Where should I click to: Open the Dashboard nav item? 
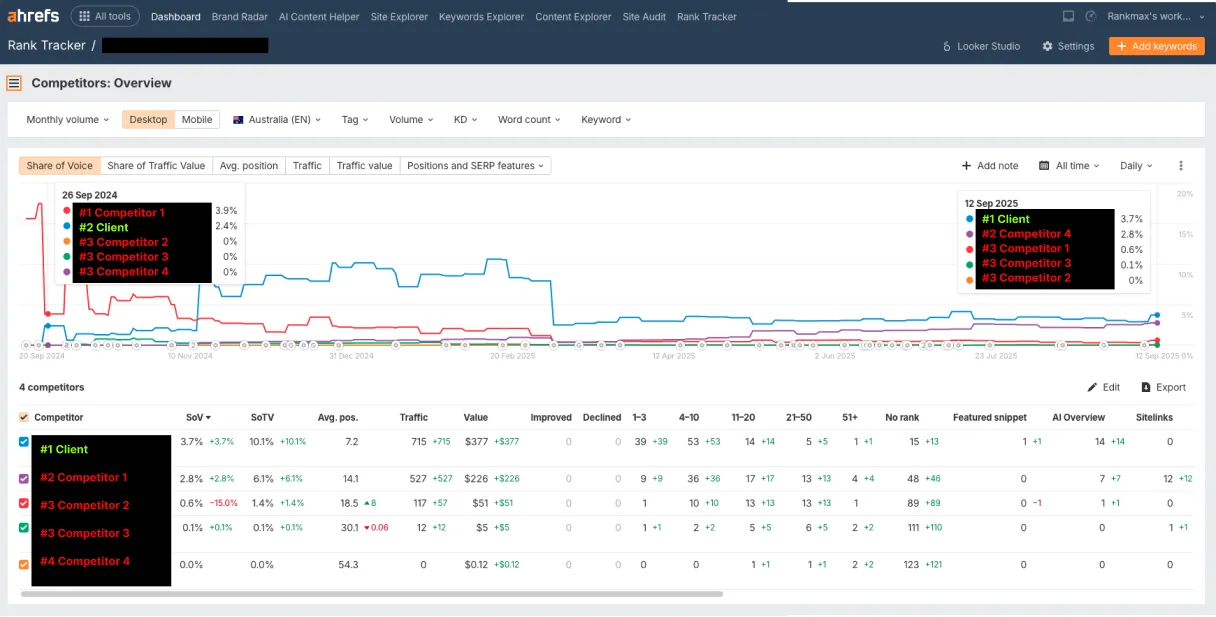176,17
